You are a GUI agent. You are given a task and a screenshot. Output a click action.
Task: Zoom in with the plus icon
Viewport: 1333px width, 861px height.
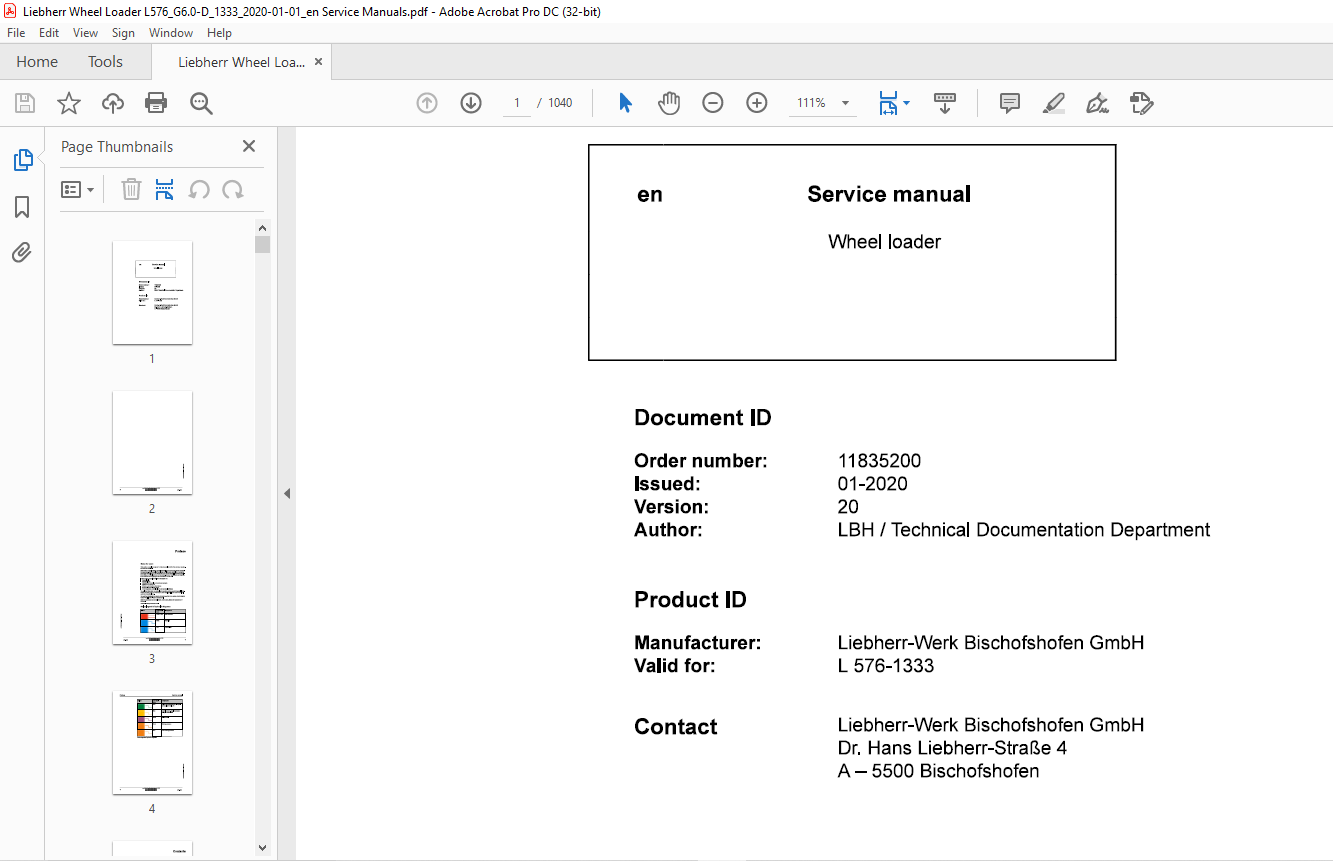click(x=757, y=103)
